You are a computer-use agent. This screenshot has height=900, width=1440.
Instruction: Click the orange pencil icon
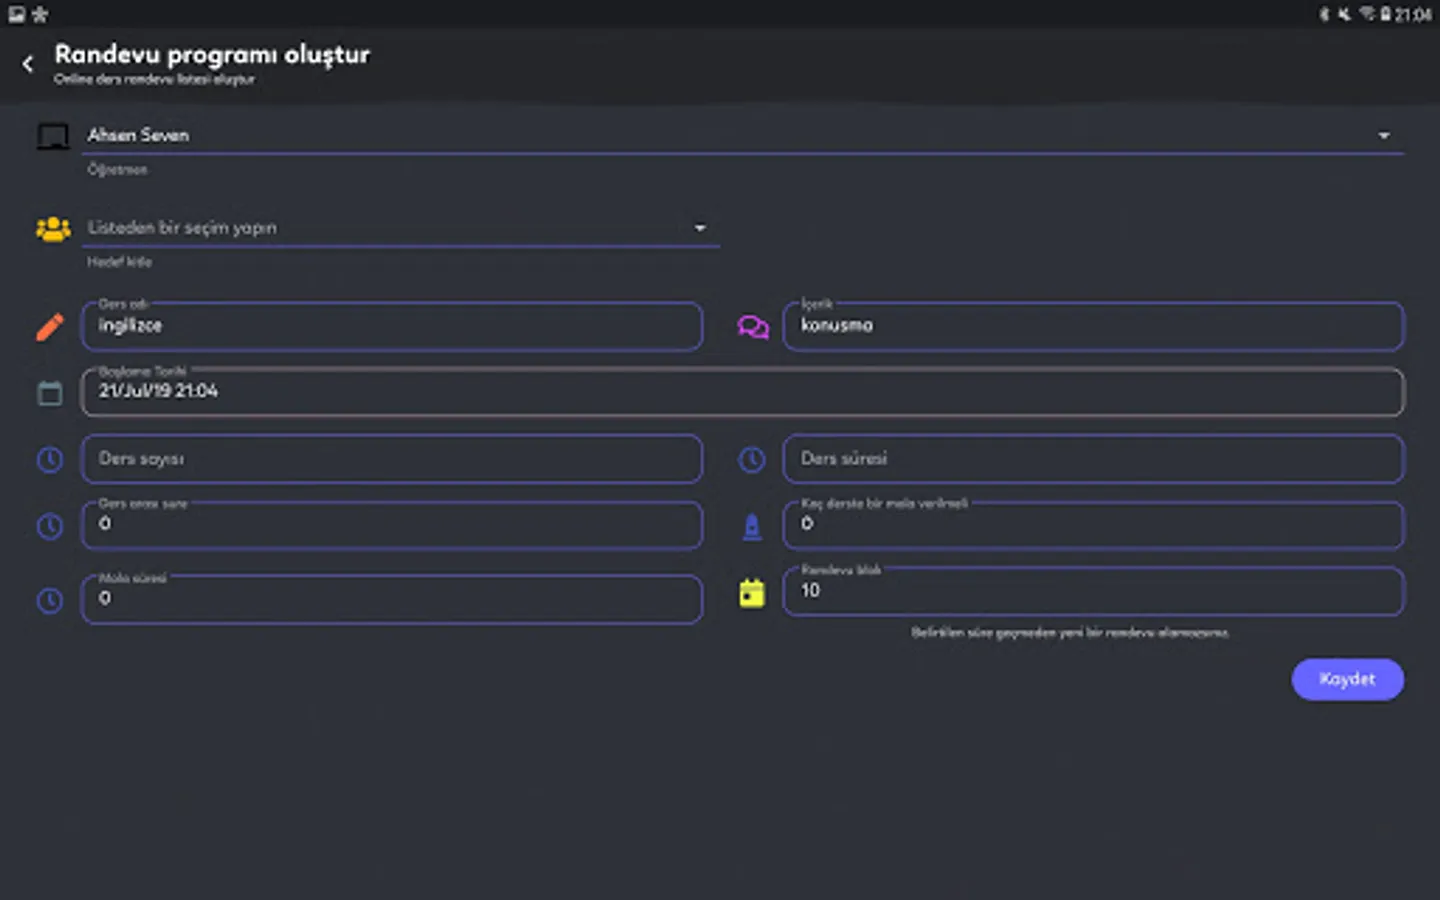[50, 327]
